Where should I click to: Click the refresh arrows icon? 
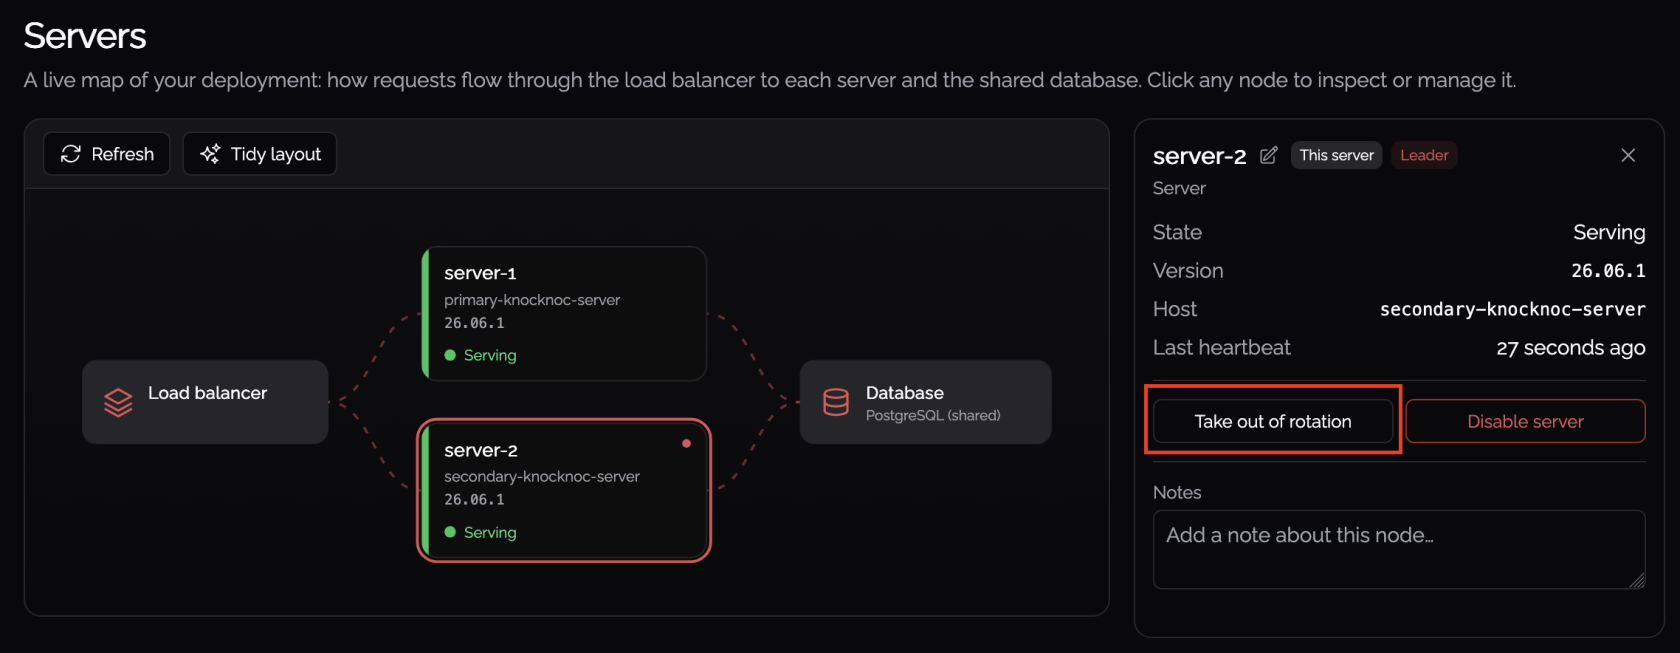71,154
